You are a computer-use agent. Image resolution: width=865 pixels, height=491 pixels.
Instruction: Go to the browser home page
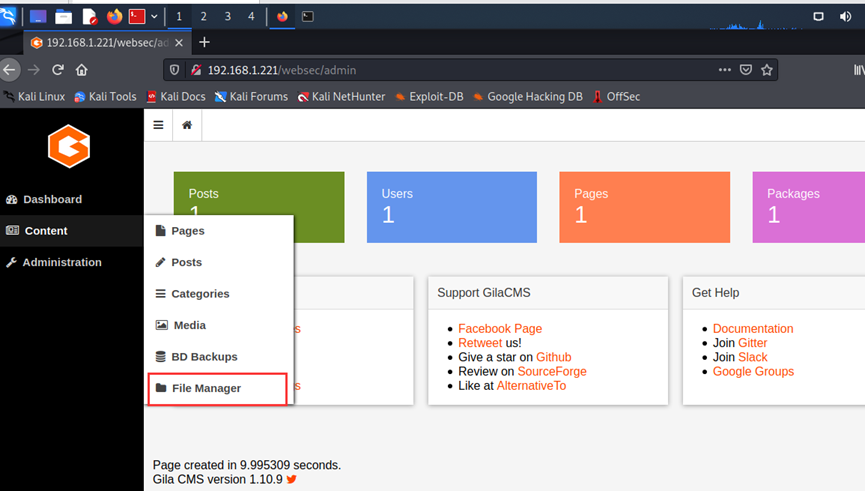(x=82, y=70)
